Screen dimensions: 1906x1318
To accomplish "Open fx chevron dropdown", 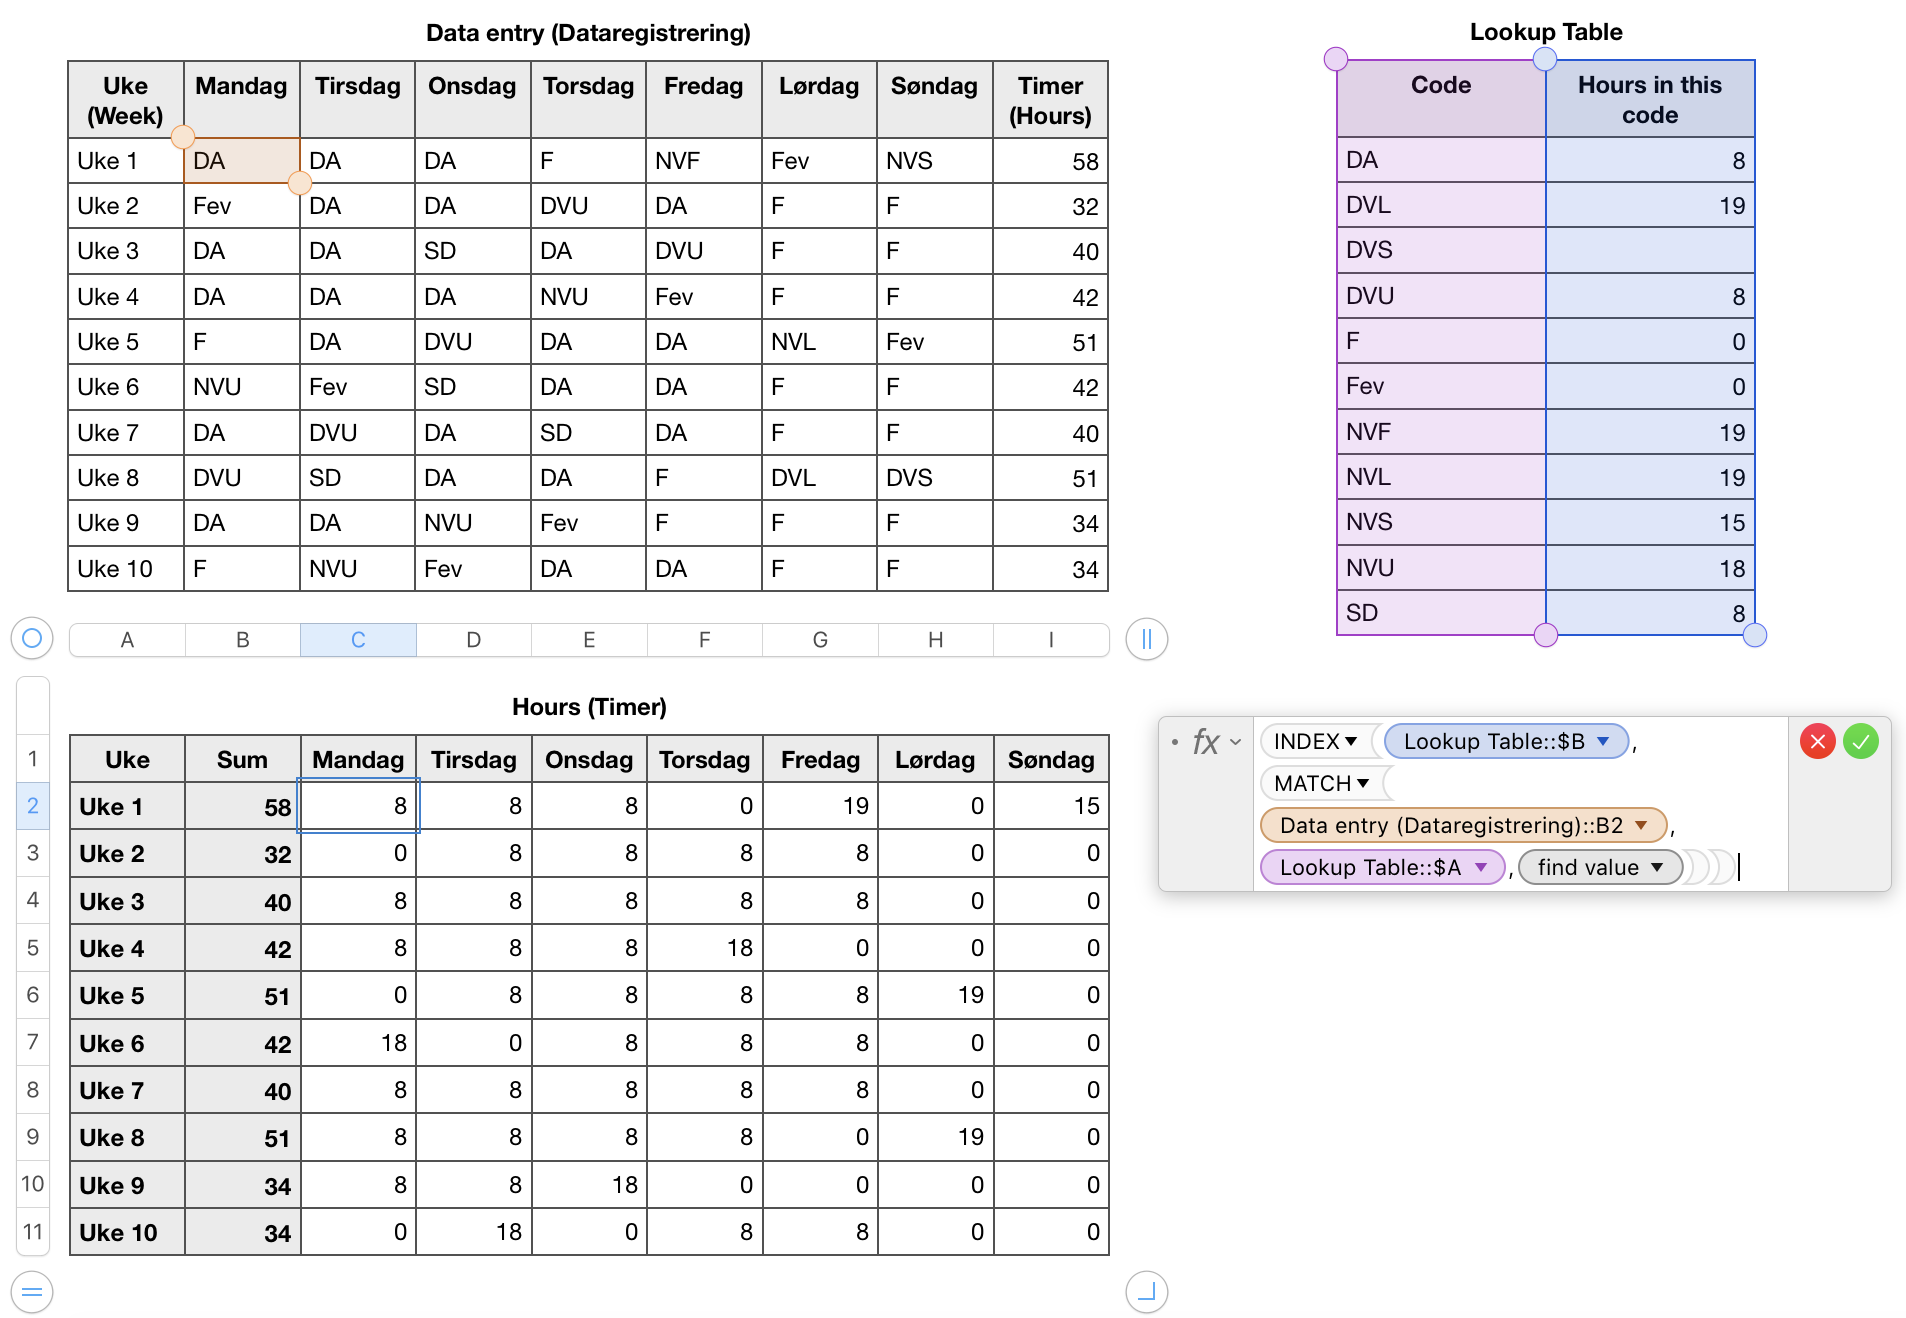I will (1236, 742).
